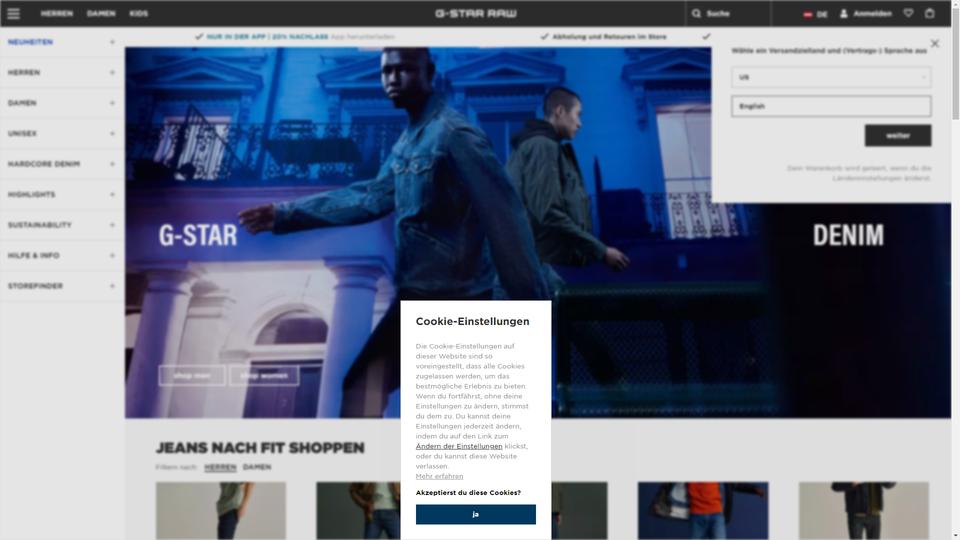
Task: Click the English language field
Action: point(831,106)
